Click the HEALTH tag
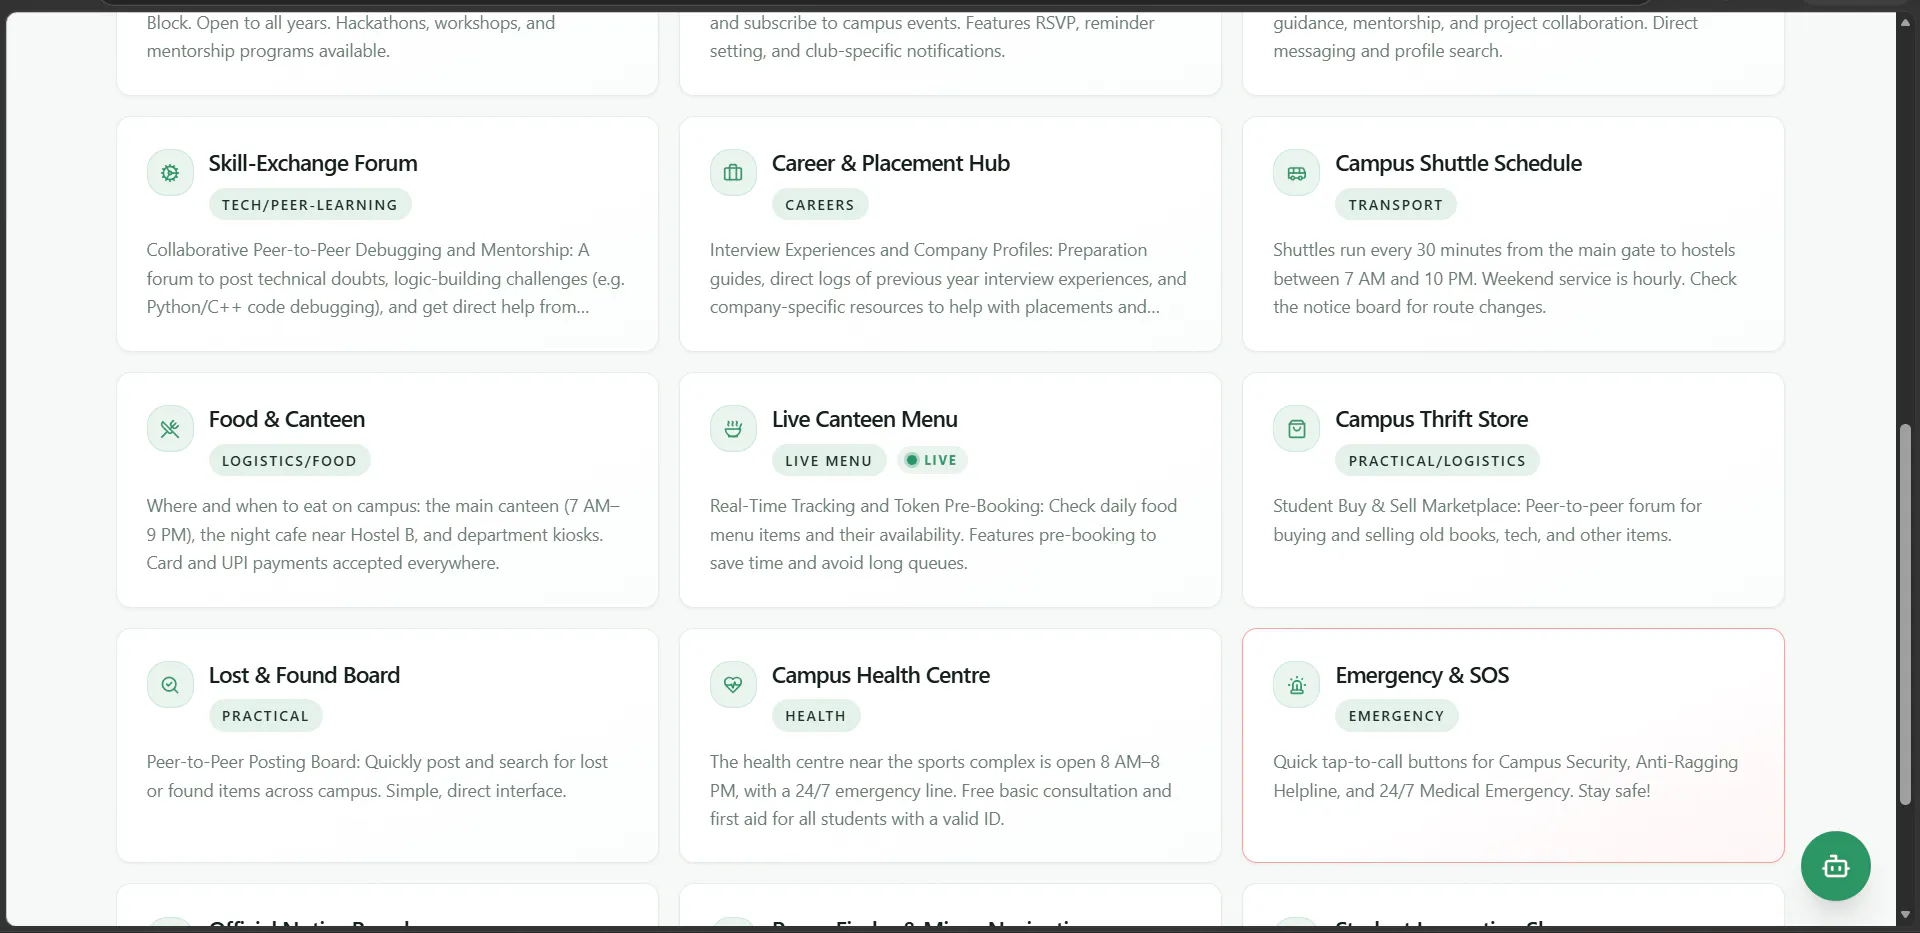 pyautogui.click(x=815, y=716)
